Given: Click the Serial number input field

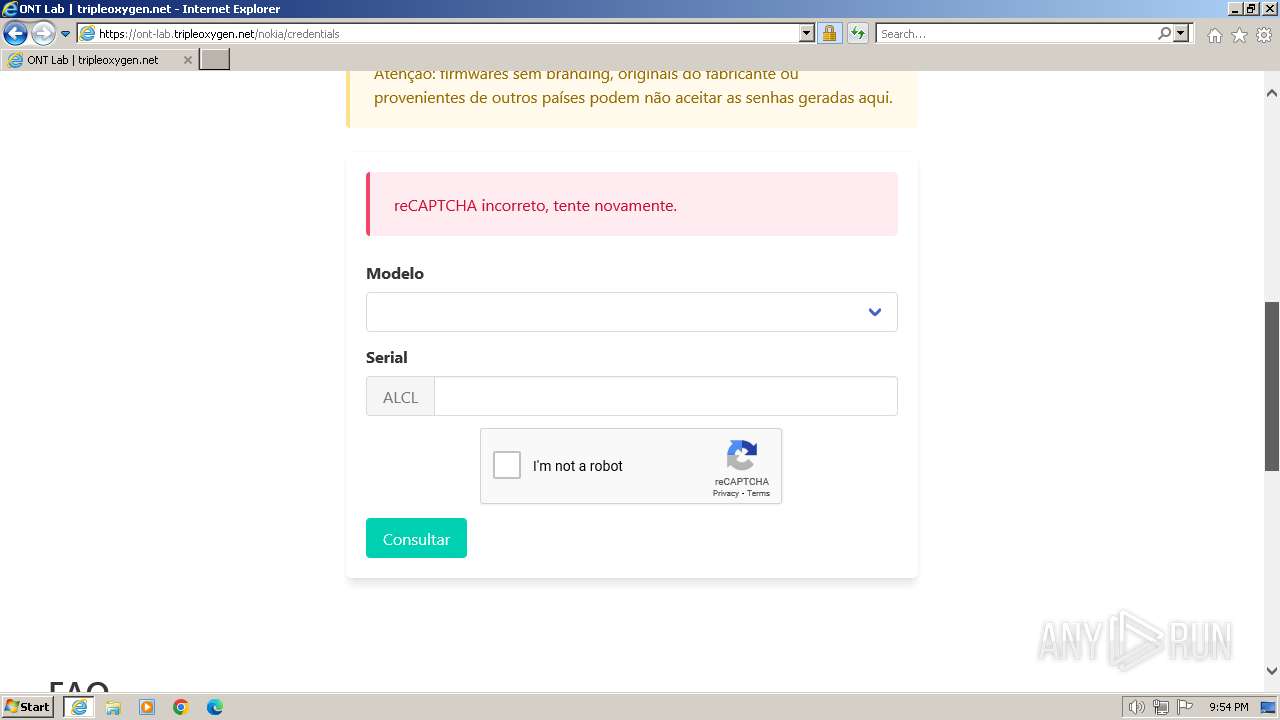Looking at the screenshot, I should 666,396.
